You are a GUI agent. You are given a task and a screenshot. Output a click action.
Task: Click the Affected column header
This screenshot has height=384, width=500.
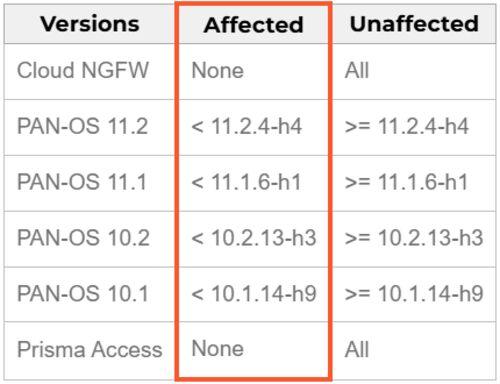coord(254,25)
